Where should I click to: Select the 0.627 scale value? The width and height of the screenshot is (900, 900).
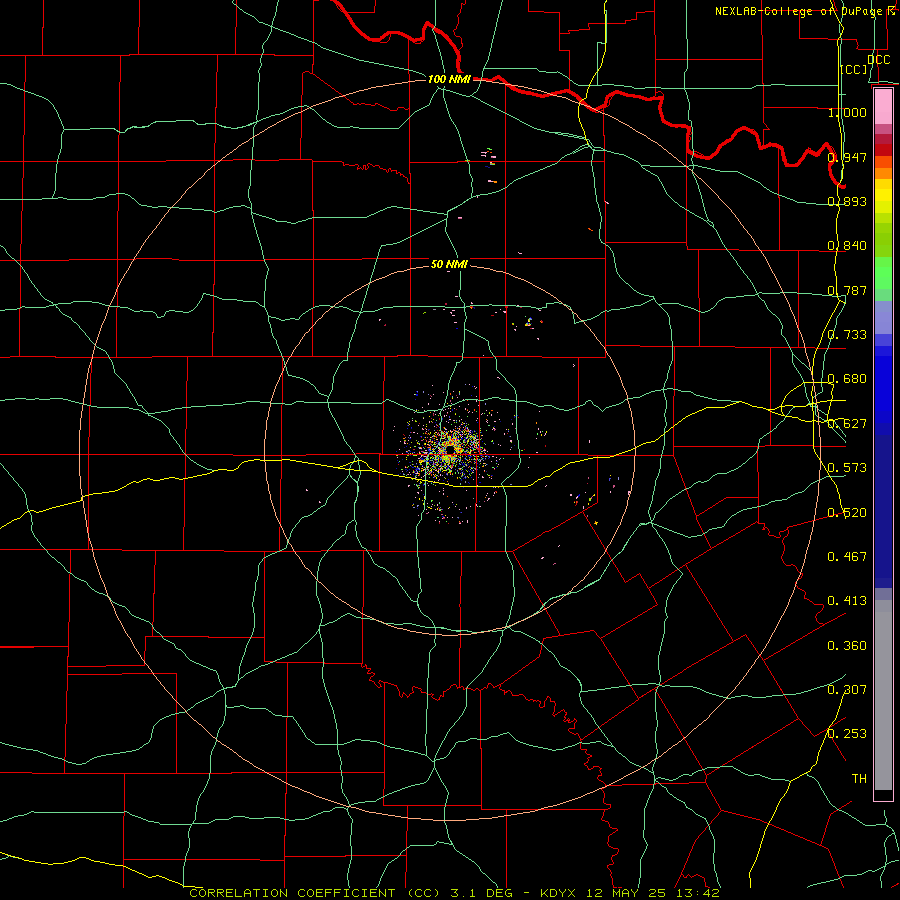(x=847, y=423)
